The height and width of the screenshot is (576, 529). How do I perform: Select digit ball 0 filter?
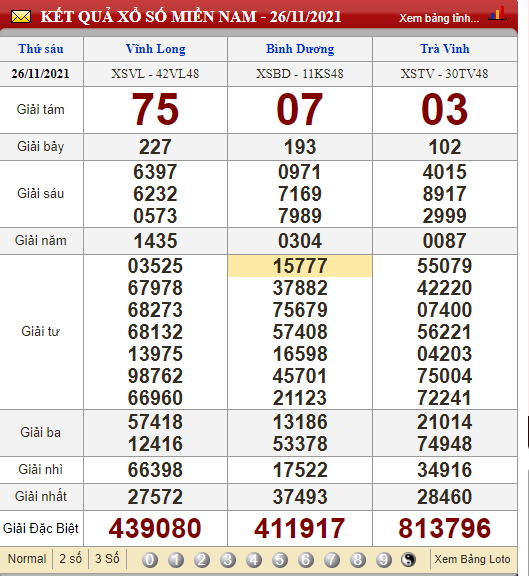(150, 560)
